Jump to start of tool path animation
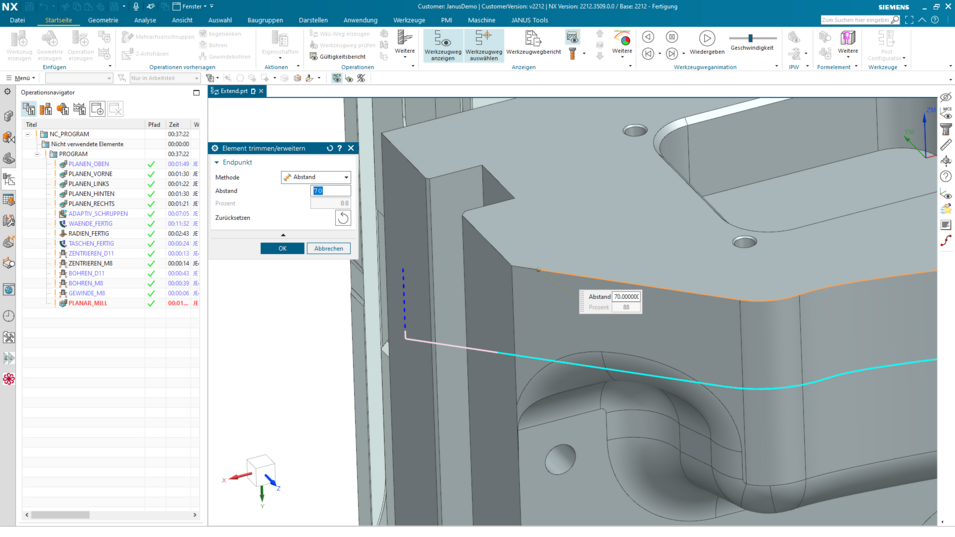This screenshot has height=537, width=955. click(x=648, y=54)
